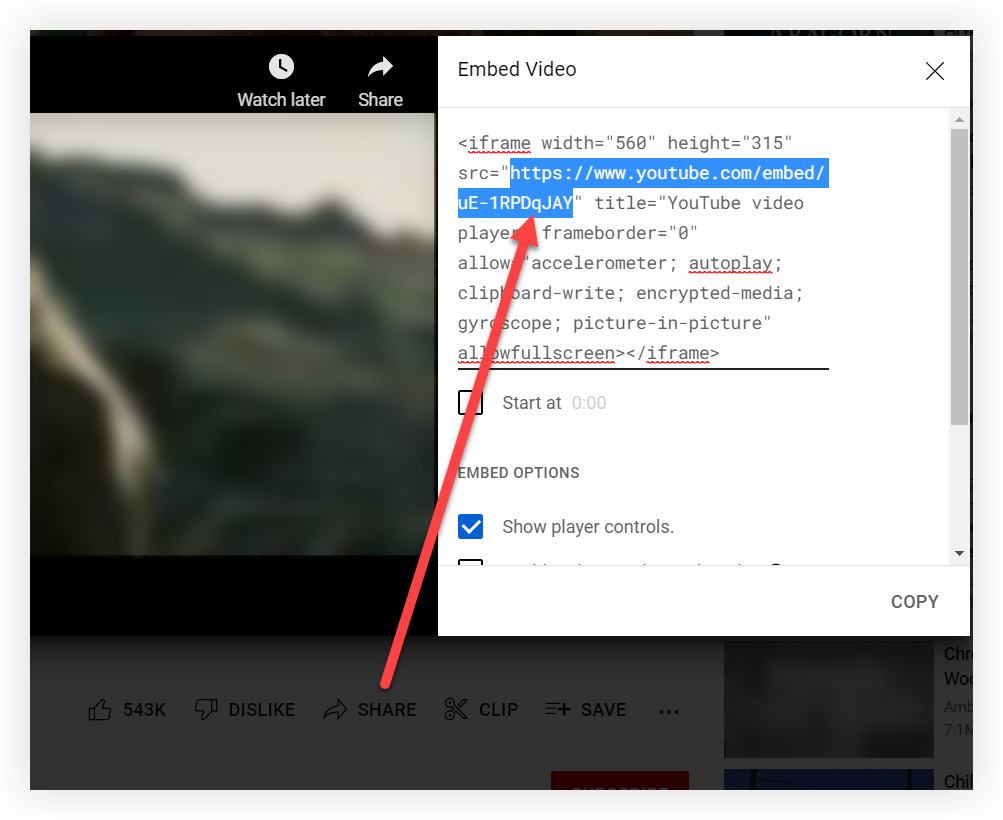Click the SAVE playlist add icon

pyautogui.click(x=557, y=709)
